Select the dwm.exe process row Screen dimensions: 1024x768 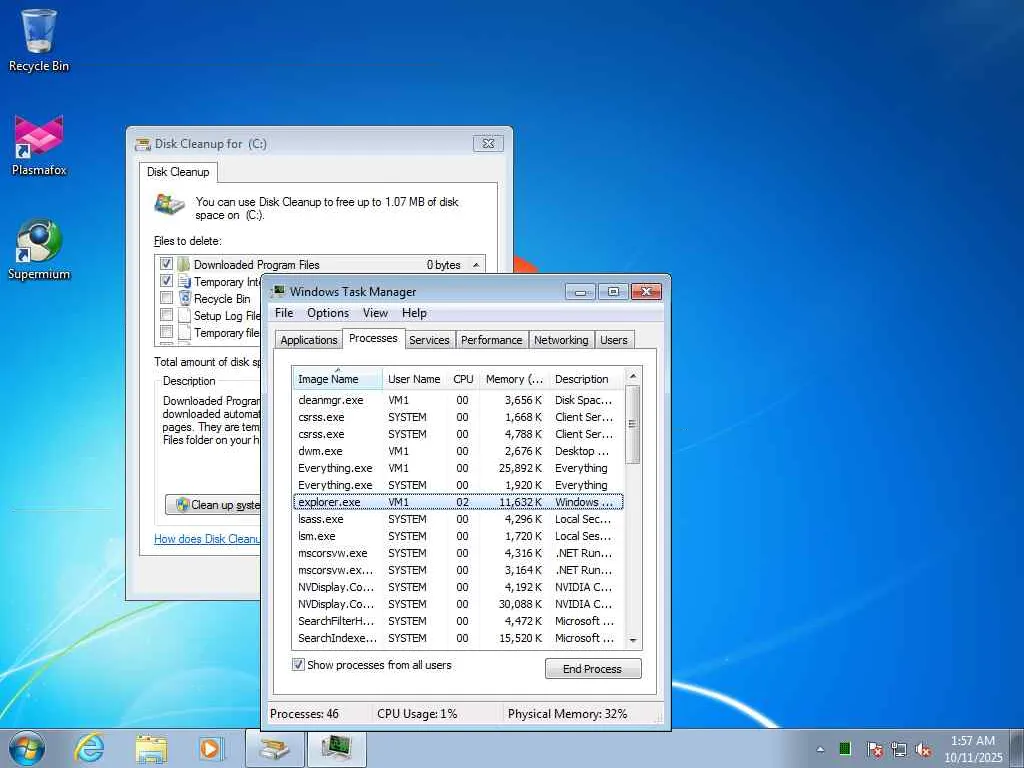pyautogui.click(x=457, y=451)
